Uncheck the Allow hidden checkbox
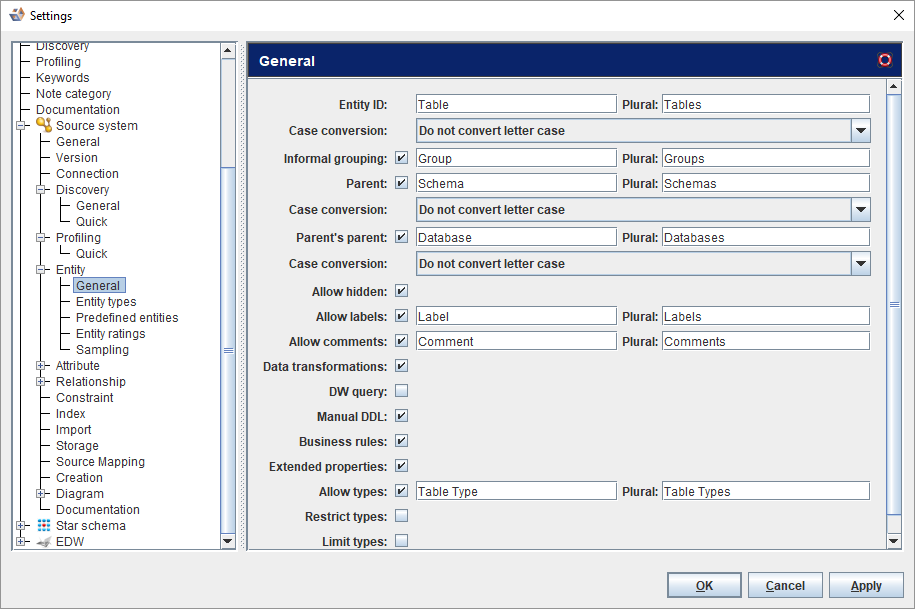This screenshot has width=915, height=609. click(x=401, y=291)
